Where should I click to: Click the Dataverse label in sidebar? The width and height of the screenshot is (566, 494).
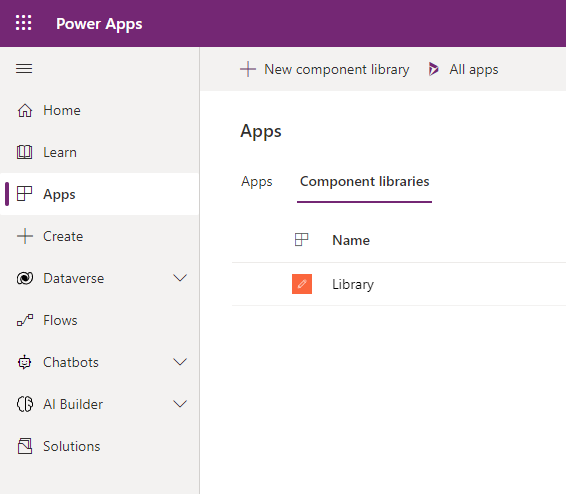click(74, 278)
